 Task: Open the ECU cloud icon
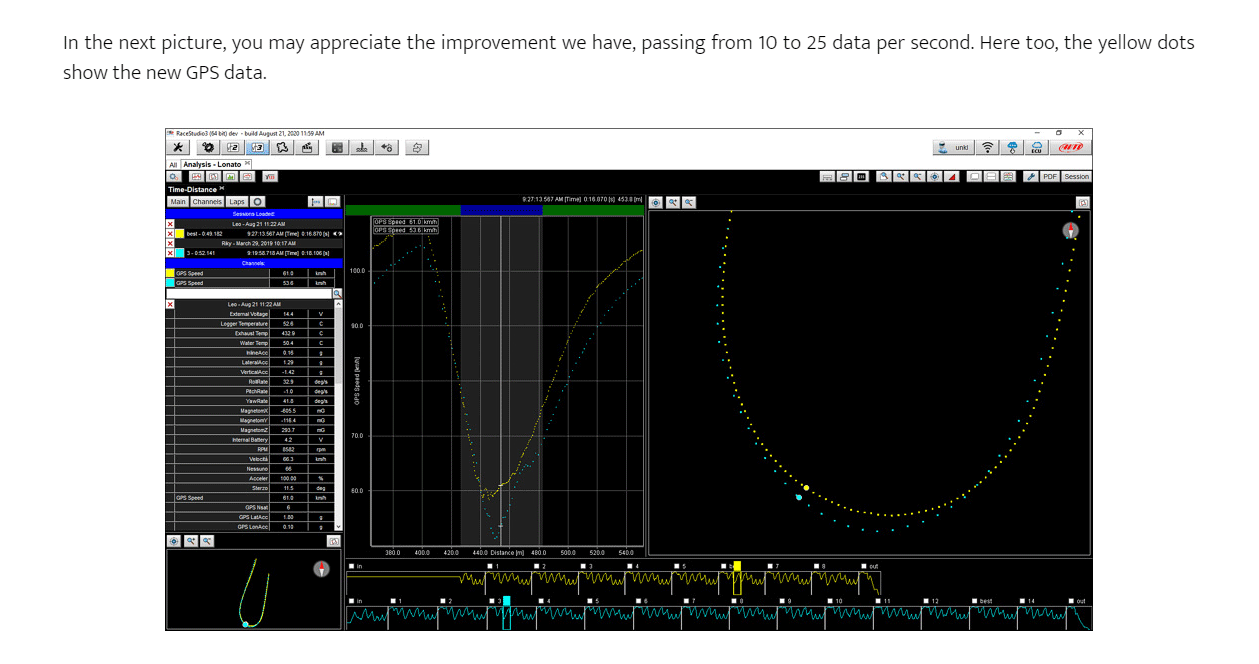(x=1037, y=147)
